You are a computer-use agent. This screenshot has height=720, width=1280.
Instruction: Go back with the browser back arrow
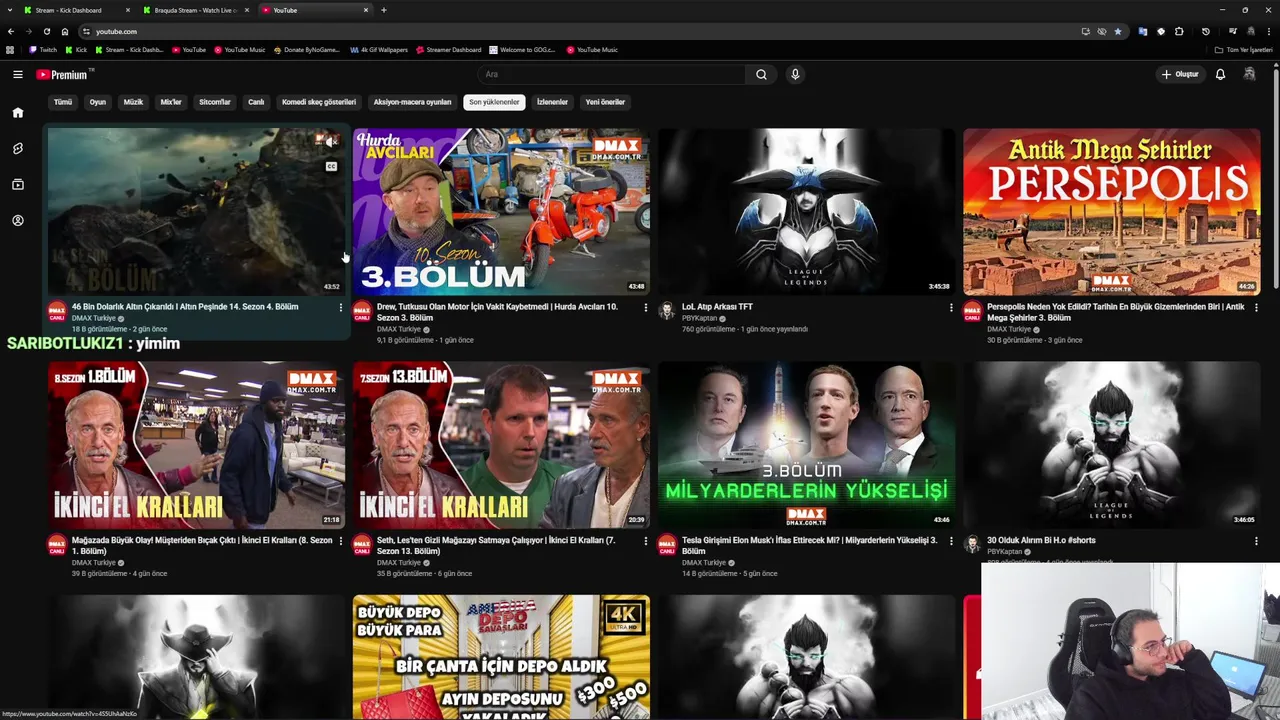click(11, 31)
